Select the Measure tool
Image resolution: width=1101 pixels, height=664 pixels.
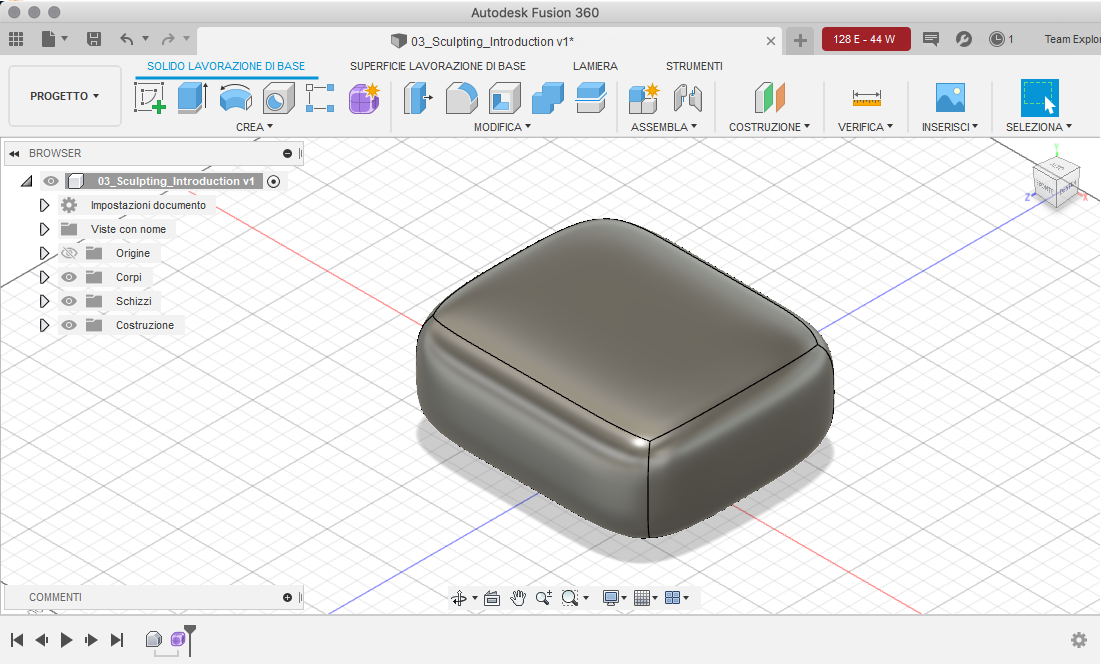coord(866,98)
